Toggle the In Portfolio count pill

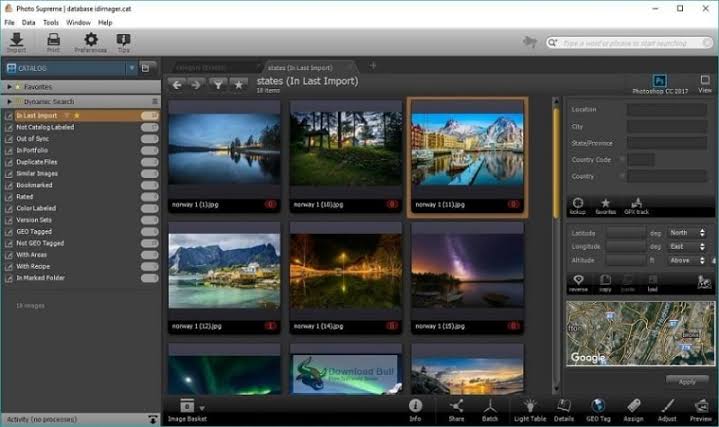[149, 150]
